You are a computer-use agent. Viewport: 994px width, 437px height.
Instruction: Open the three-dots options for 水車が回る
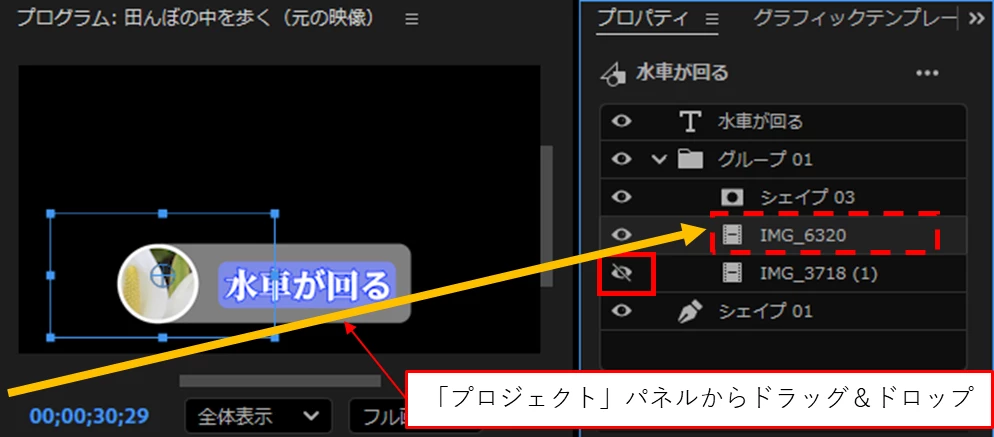927,74
